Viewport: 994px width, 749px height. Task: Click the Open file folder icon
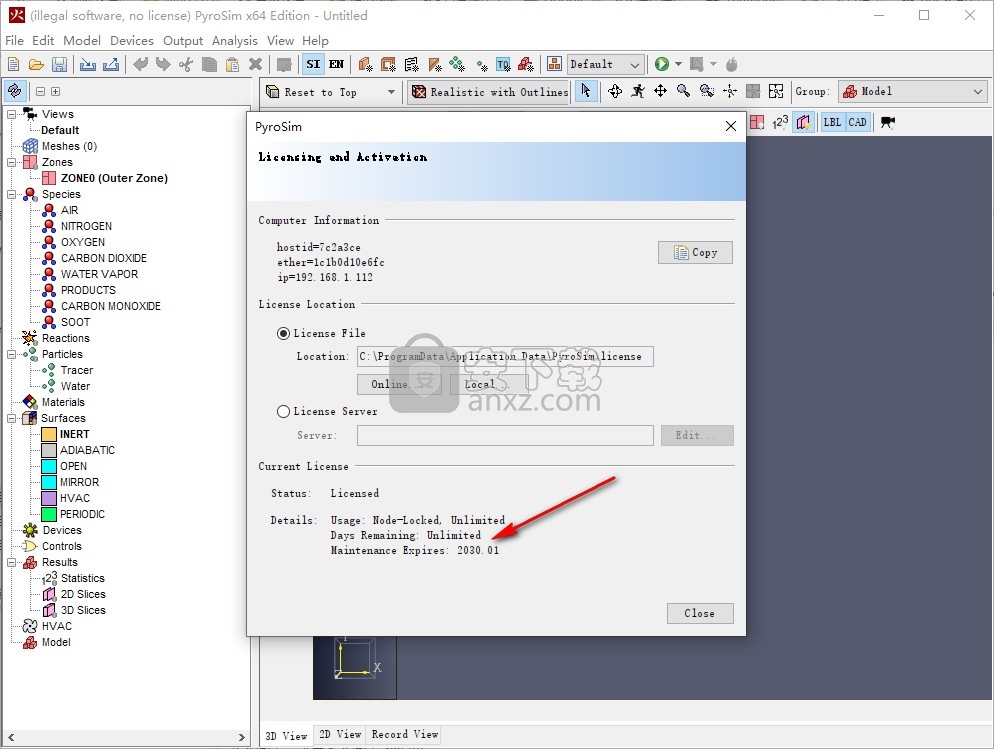tap(36, 64)
